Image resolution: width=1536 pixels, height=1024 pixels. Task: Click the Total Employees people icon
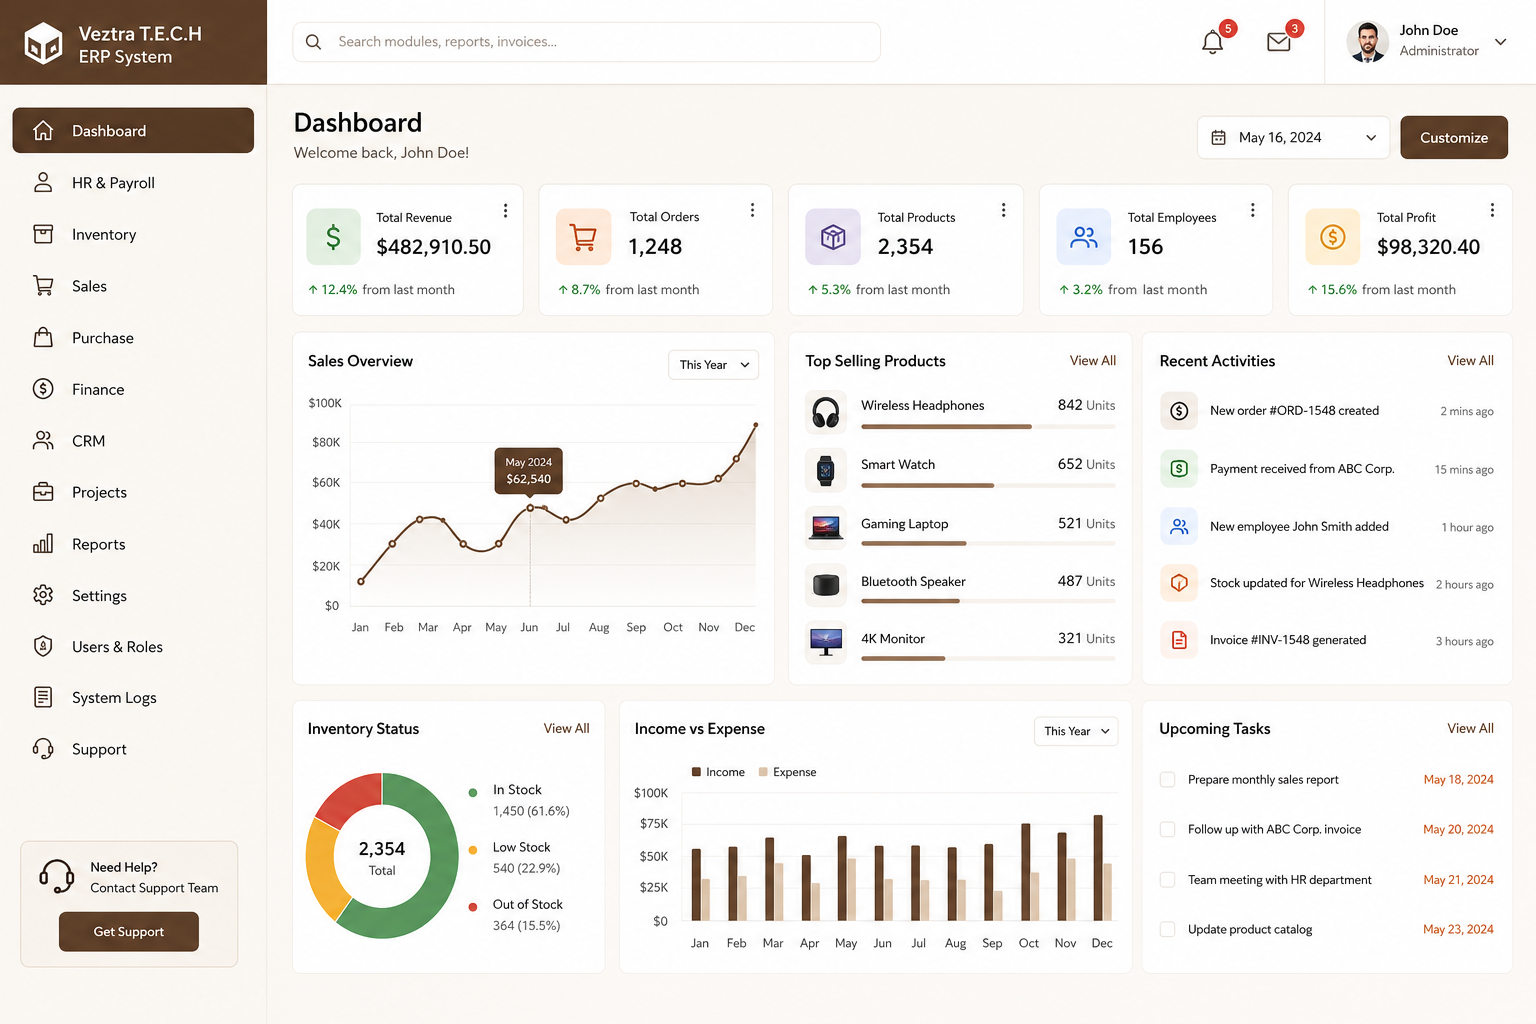point(1084,237)
